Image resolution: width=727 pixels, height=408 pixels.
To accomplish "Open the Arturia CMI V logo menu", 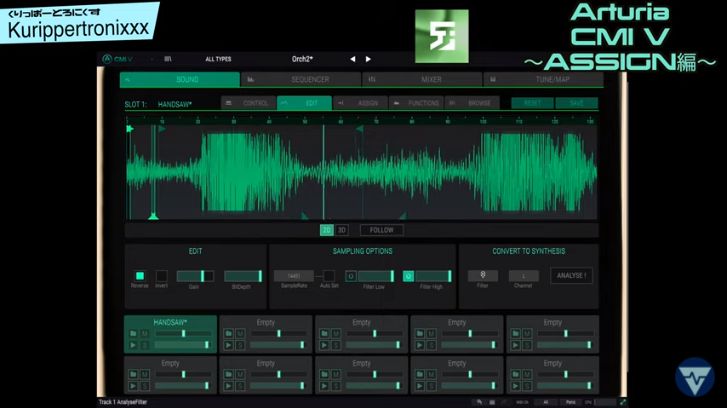I will [x=117, y=59].
